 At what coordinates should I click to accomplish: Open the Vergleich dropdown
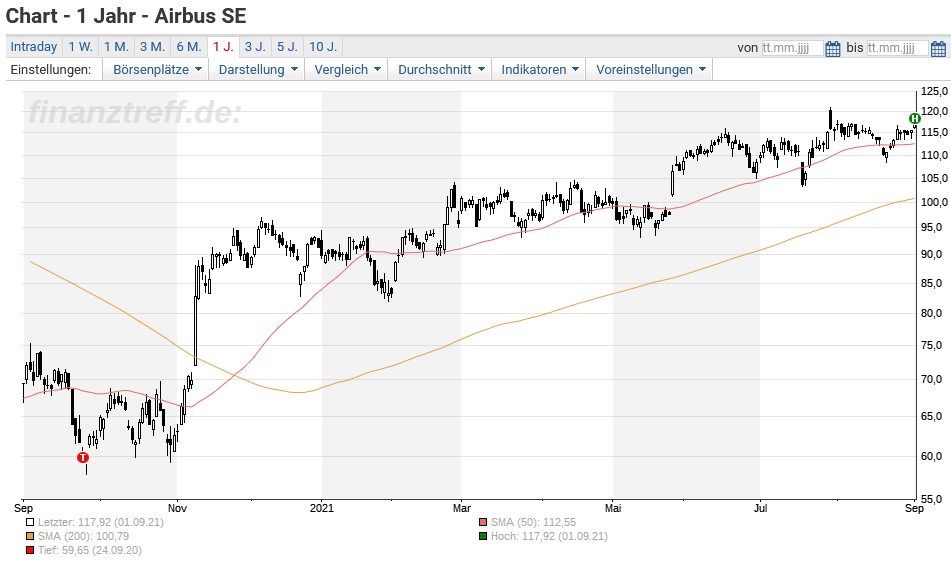[346, 69]
